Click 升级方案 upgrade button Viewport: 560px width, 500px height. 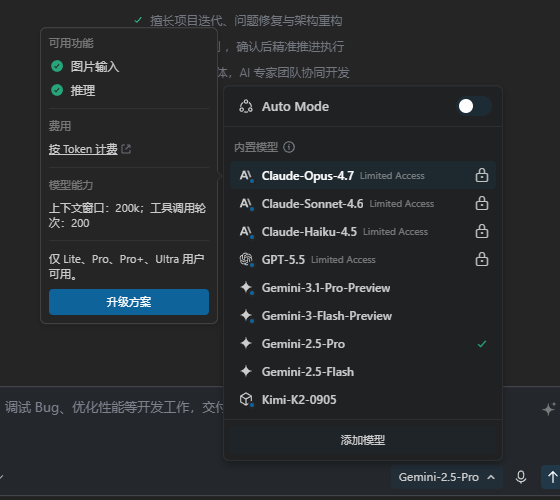129,302
